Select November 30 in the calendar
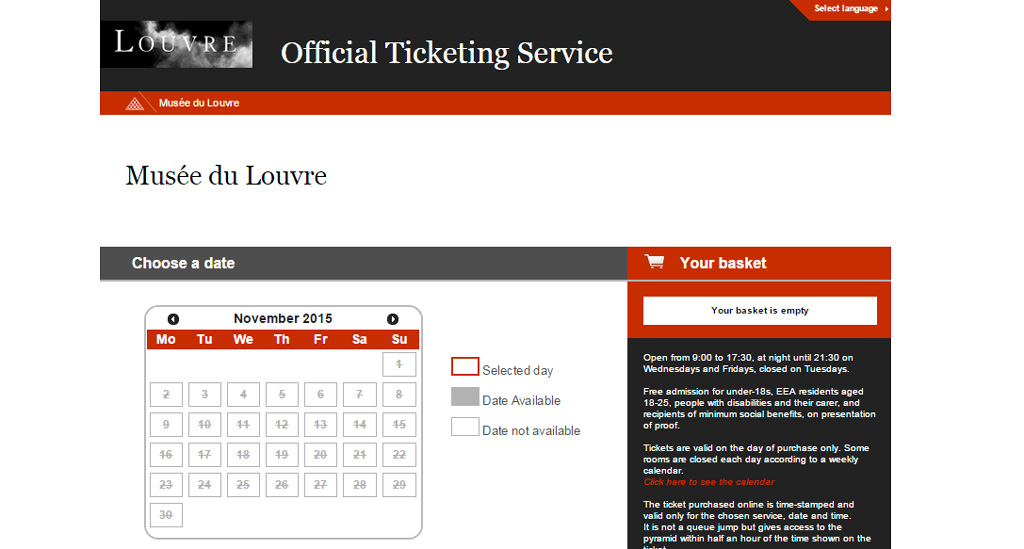The height and width of the screenshot is (549, 1024). (166, 515)
